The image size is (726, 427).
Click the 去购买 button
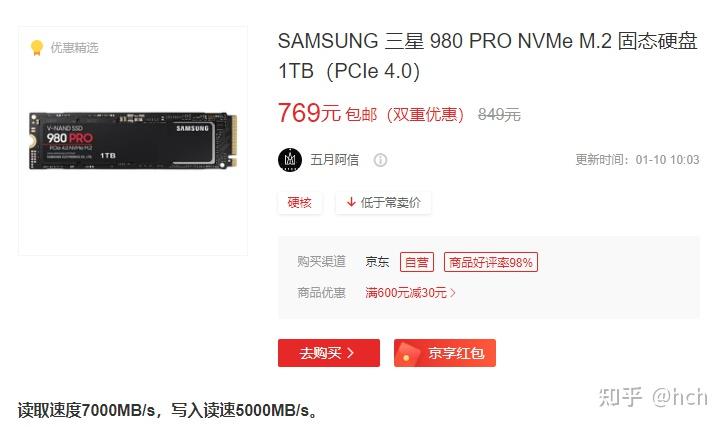329,353
